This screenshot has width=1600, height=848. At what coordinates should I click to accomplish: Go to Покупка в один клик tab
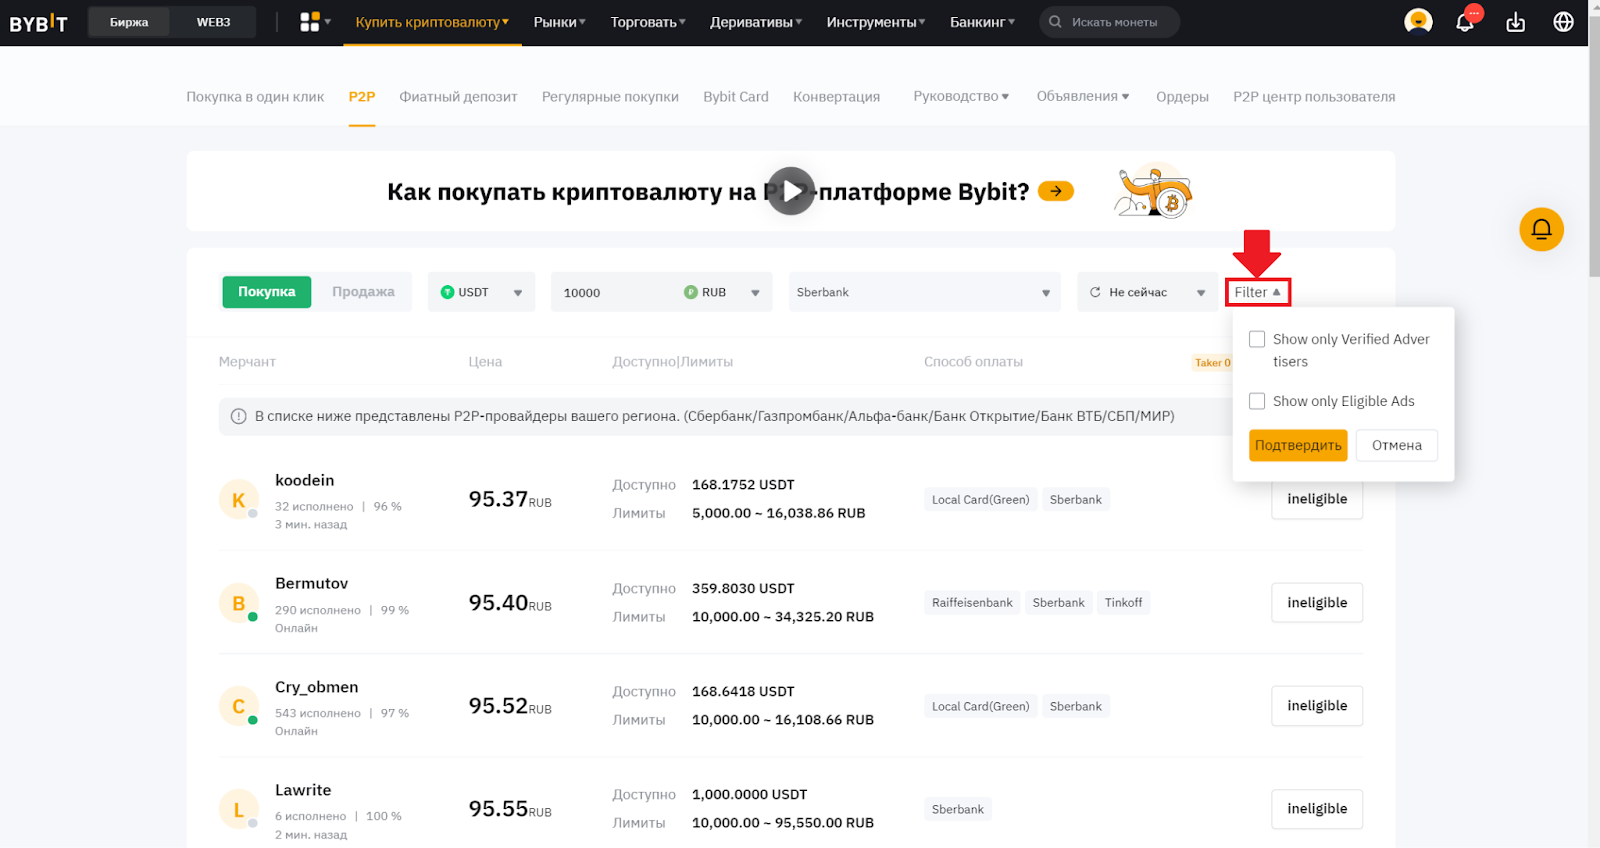(x=255, y=97)
